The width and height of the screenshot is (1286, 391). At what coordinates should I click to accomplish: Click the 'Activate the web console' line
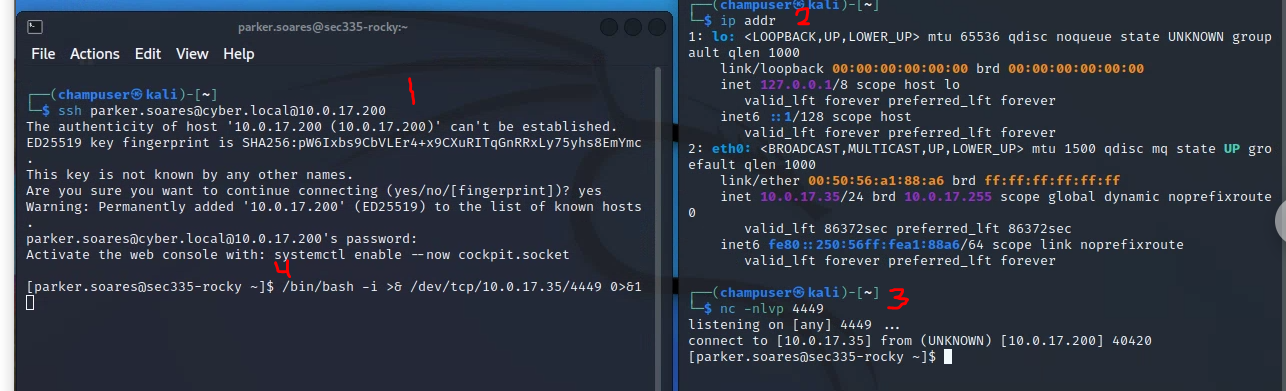coord(298,255)
